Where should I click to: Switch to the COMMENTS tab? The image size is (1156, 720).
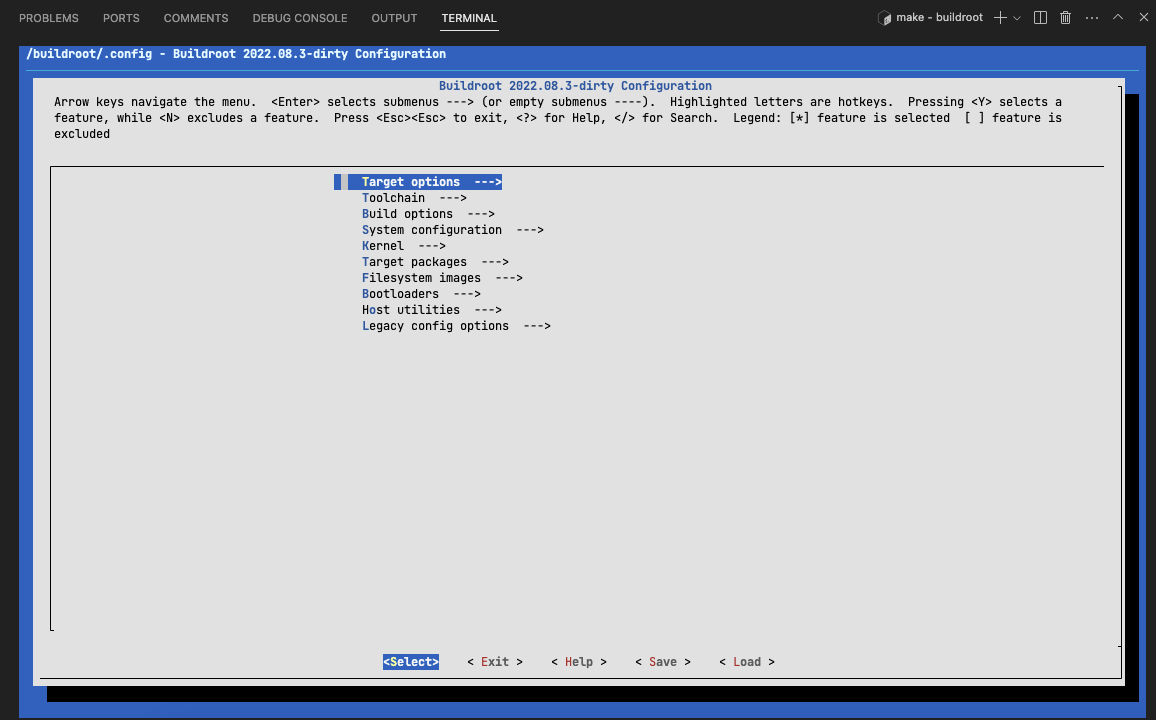point(196,18)
